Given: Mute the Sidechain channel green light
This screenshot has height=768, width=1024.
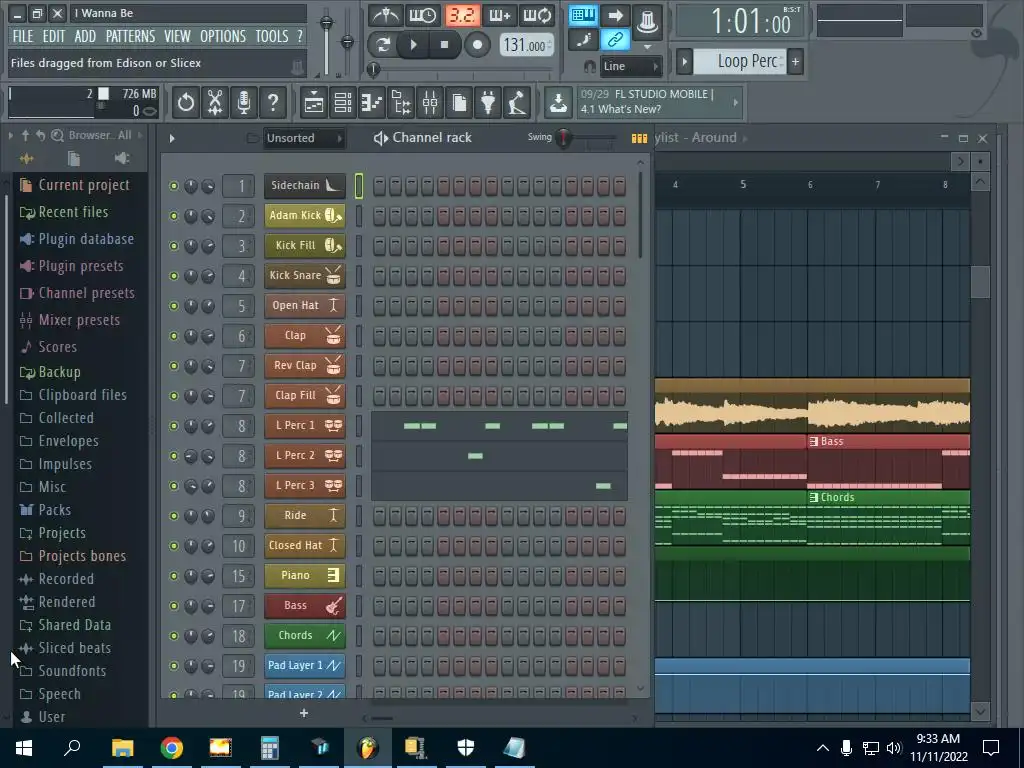Looking at the screenshot, I should coord(174,186).
